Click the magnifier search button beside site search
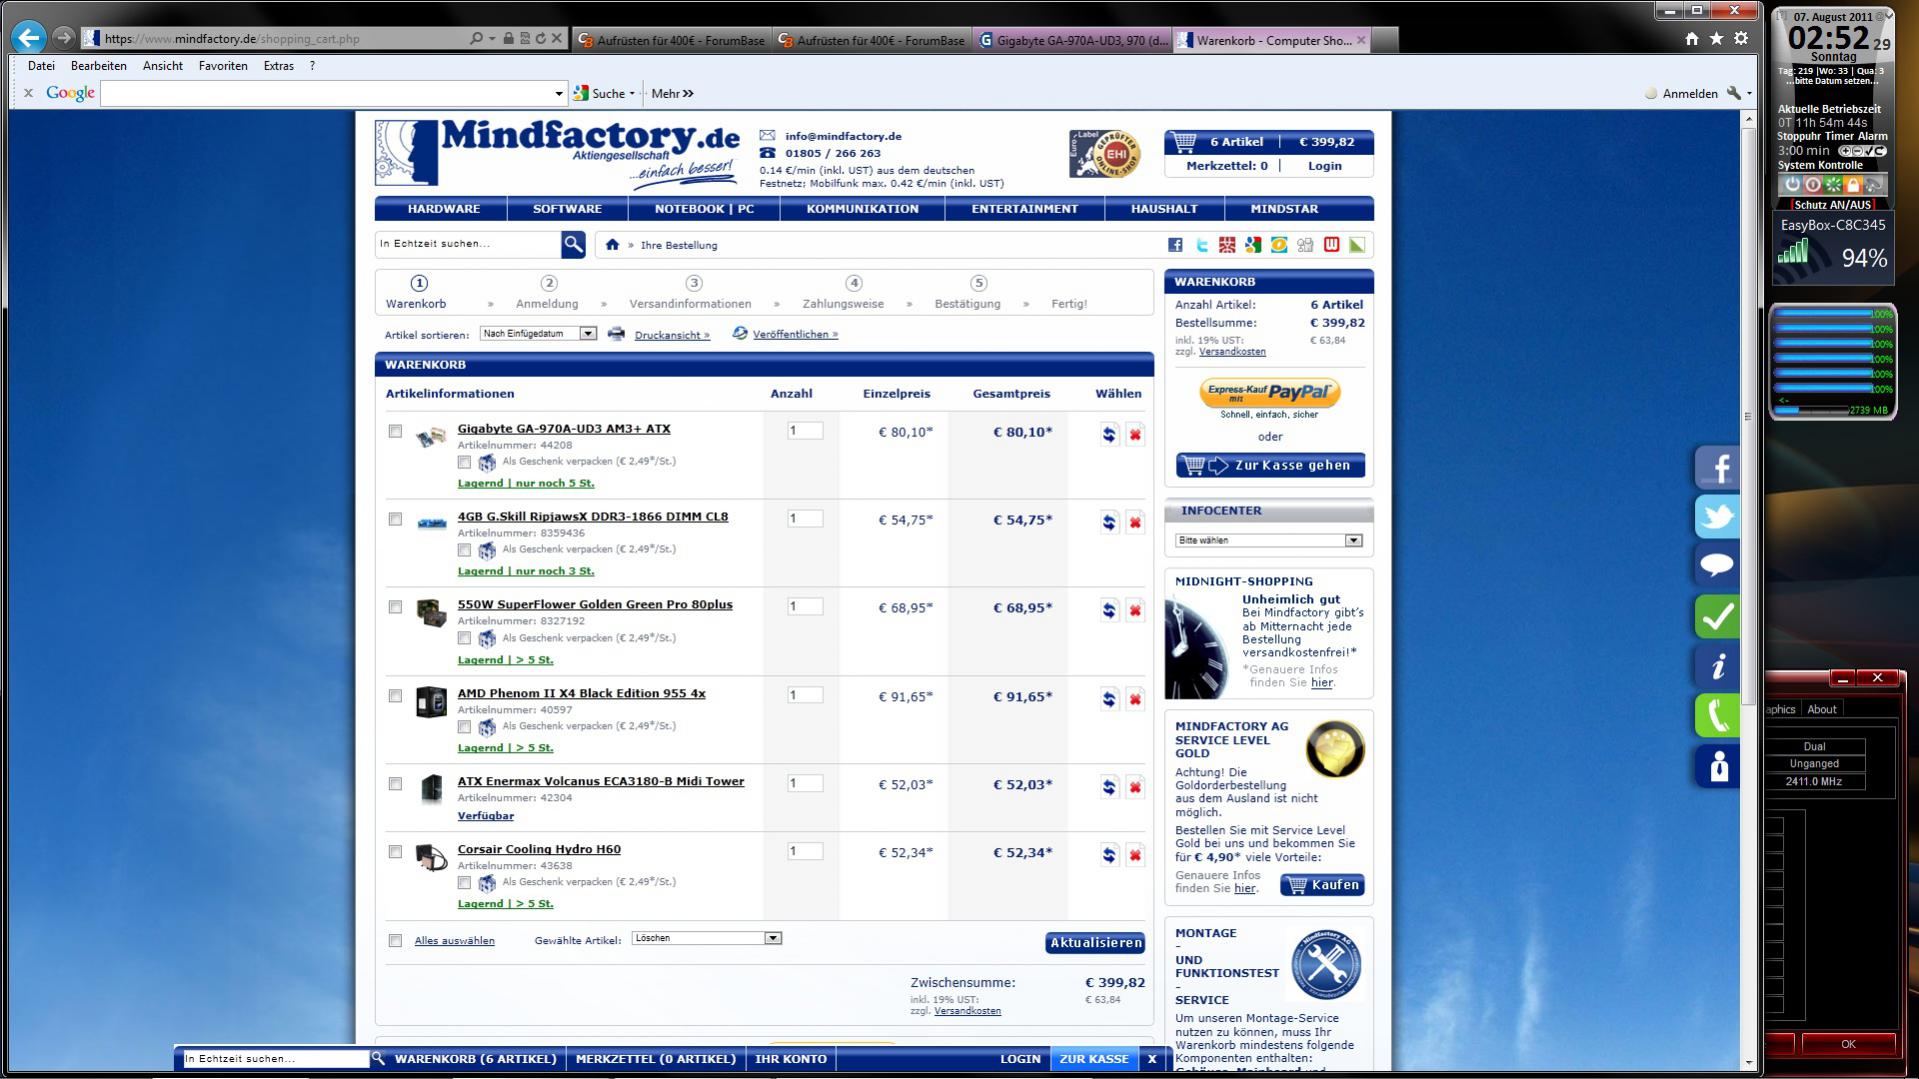1919x1079 pixels. [573, 244]
